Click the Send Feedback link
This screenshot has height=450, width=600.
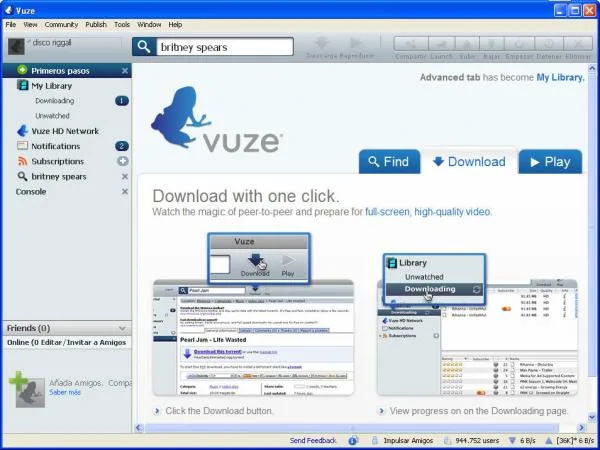[x=313, y=440]
